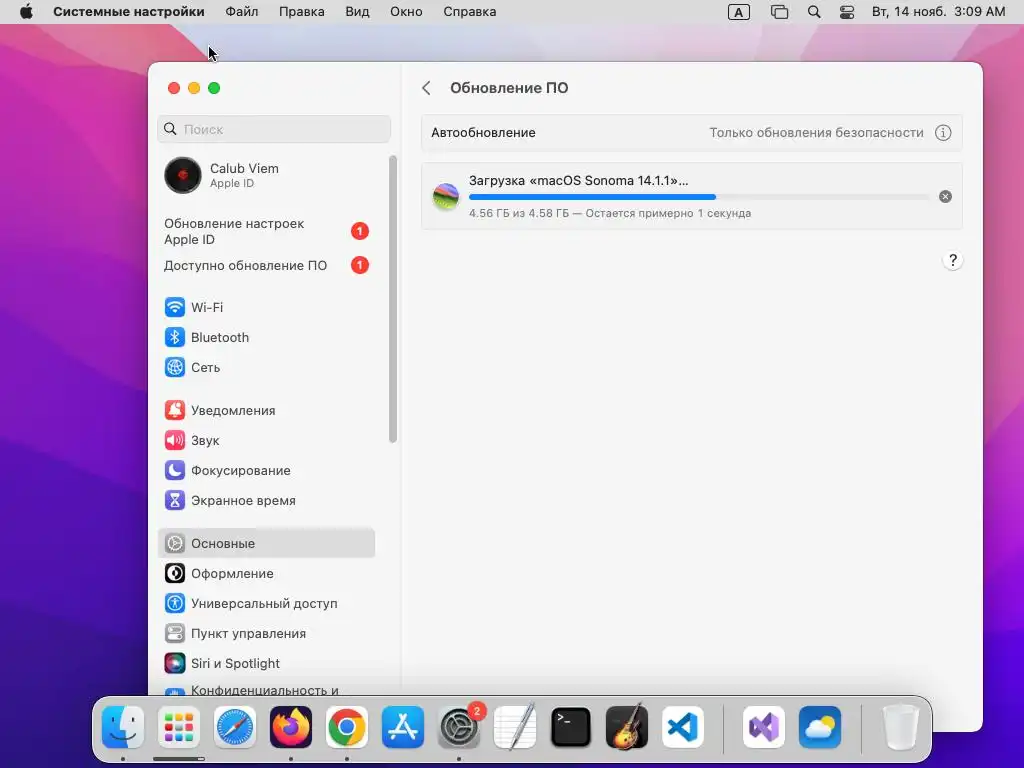Click macOS Sonoma update icon

(x=446, y=197)
